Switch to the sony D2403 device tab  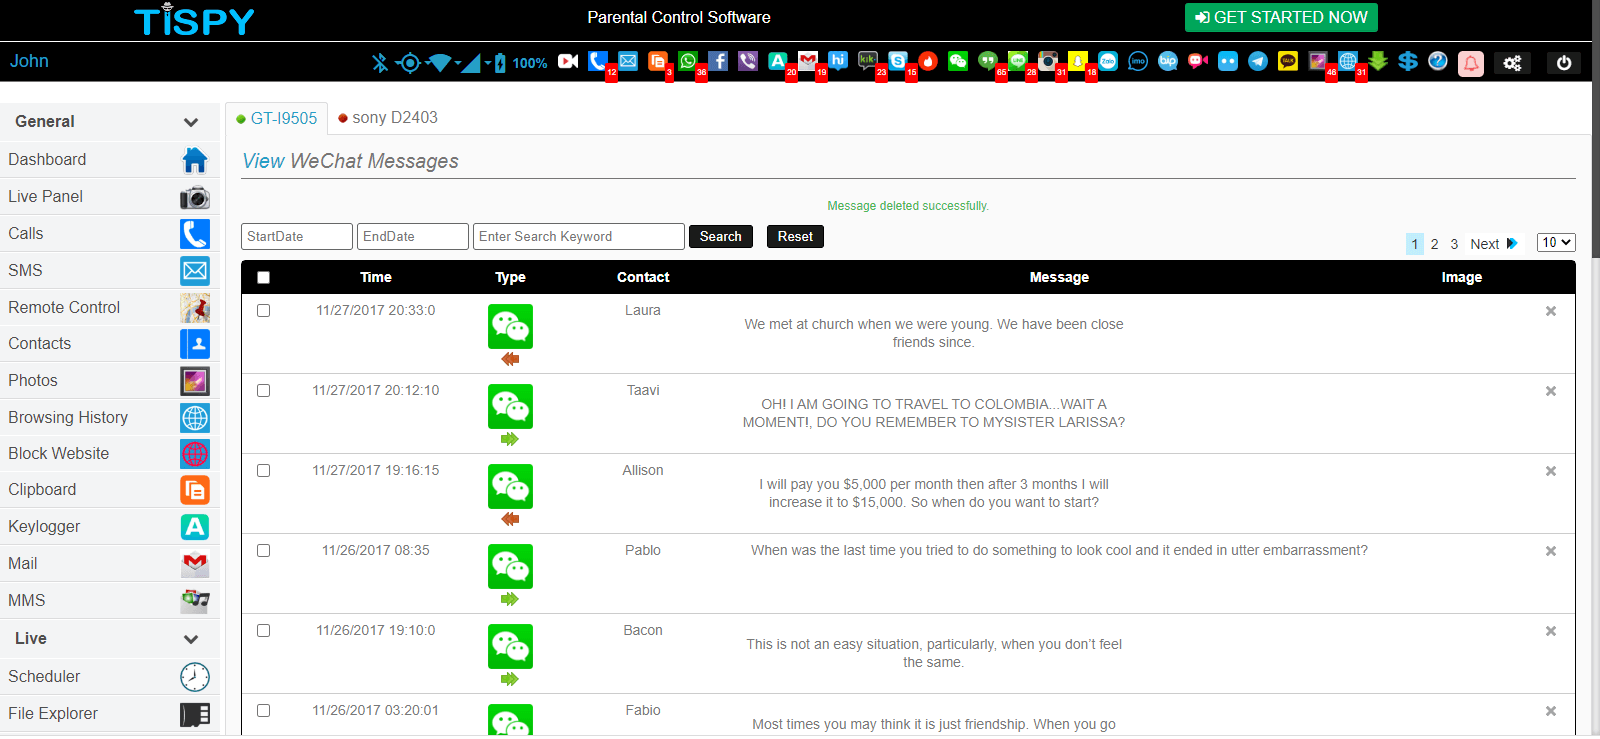point(388,118)
